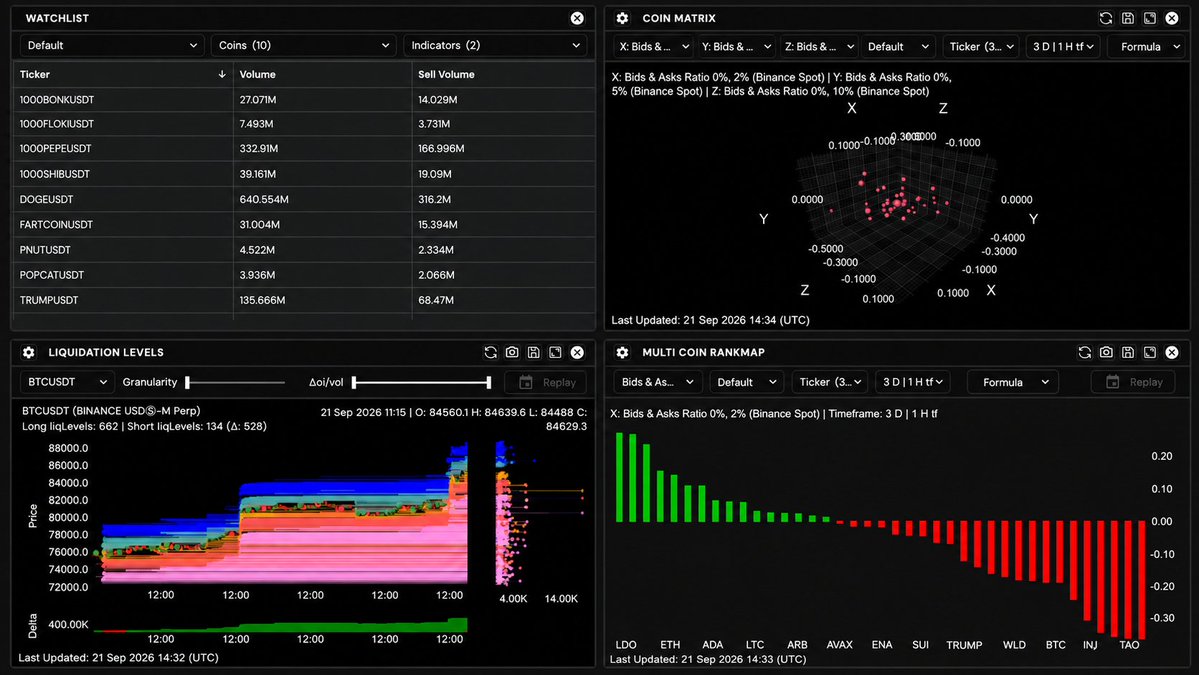Open the Coin Matrix 3 D | 1 H tf dropdown
Image resolution: width=1199 pixels, height=675 pixels.
point(1063,47)
